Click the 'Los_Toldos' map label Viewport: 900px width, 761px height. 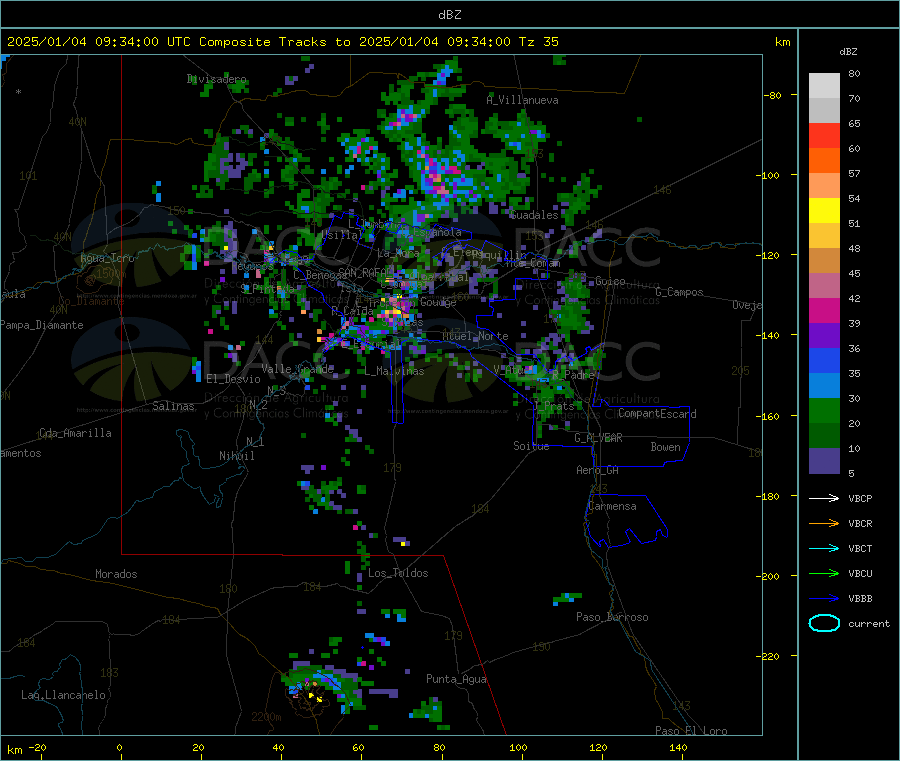pos(398,573)
